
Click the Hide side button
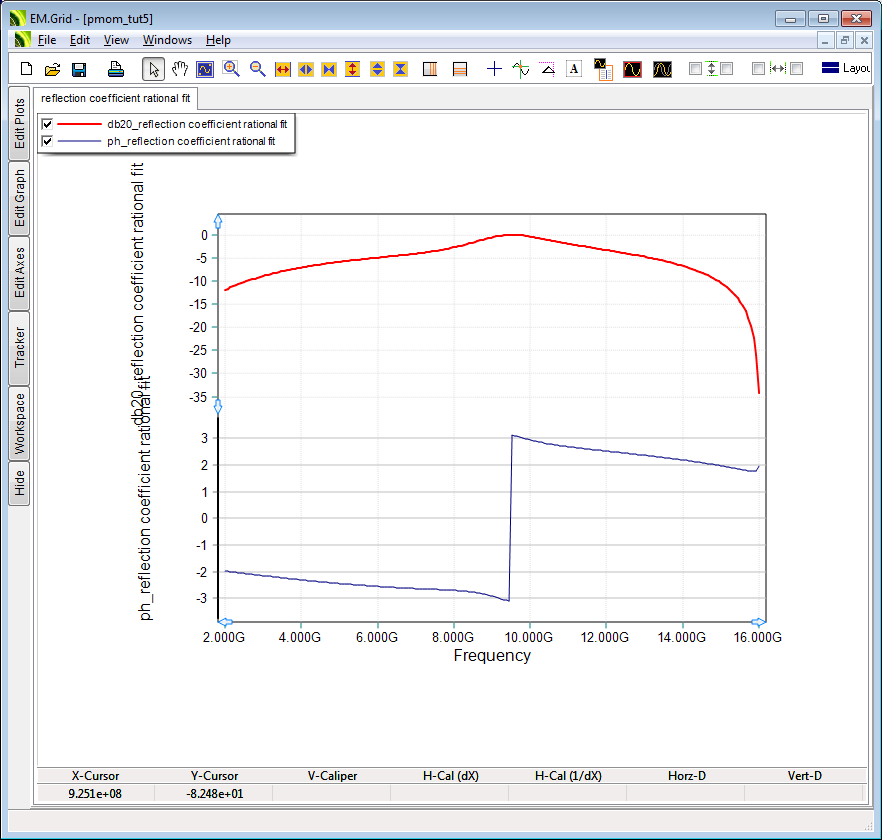tap(19, 484)
